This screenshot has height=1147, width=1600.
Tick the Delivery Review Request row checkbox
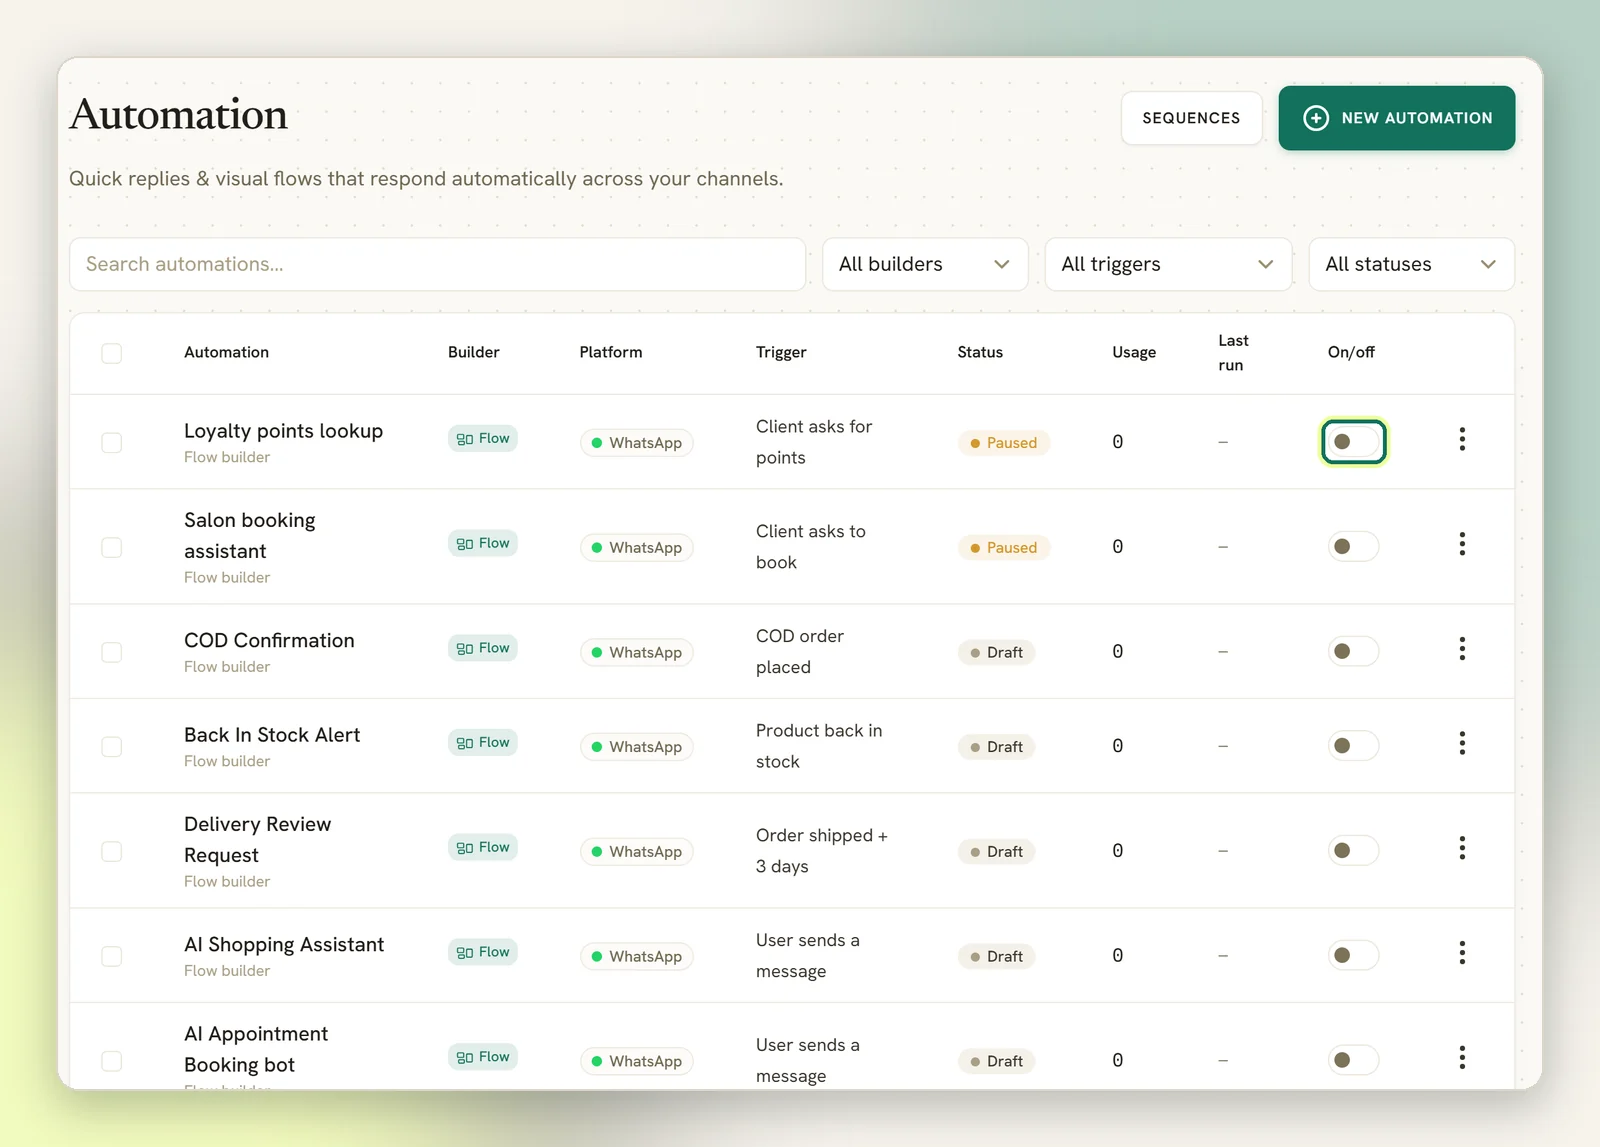pos(112,852)
